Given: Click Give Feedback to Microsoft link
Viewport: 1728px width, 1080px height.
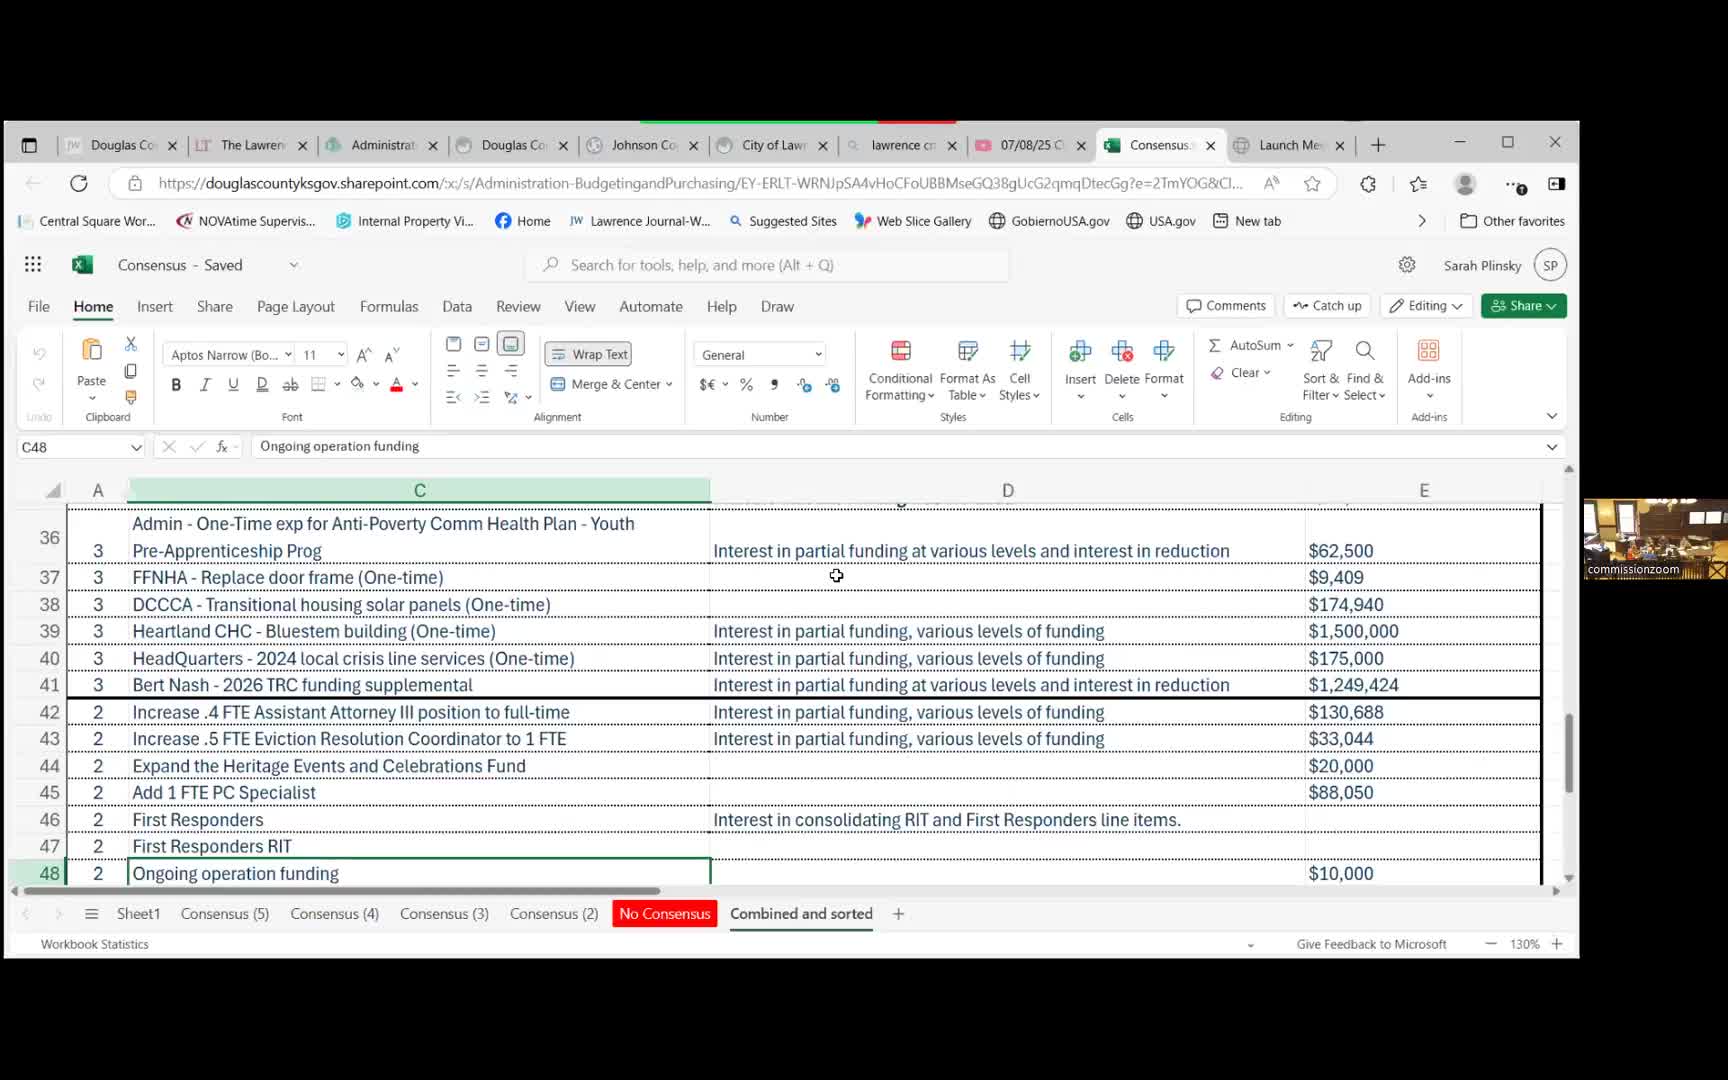Looking at the screenshot, I should pyautogui.click(x=1371, y=944).
